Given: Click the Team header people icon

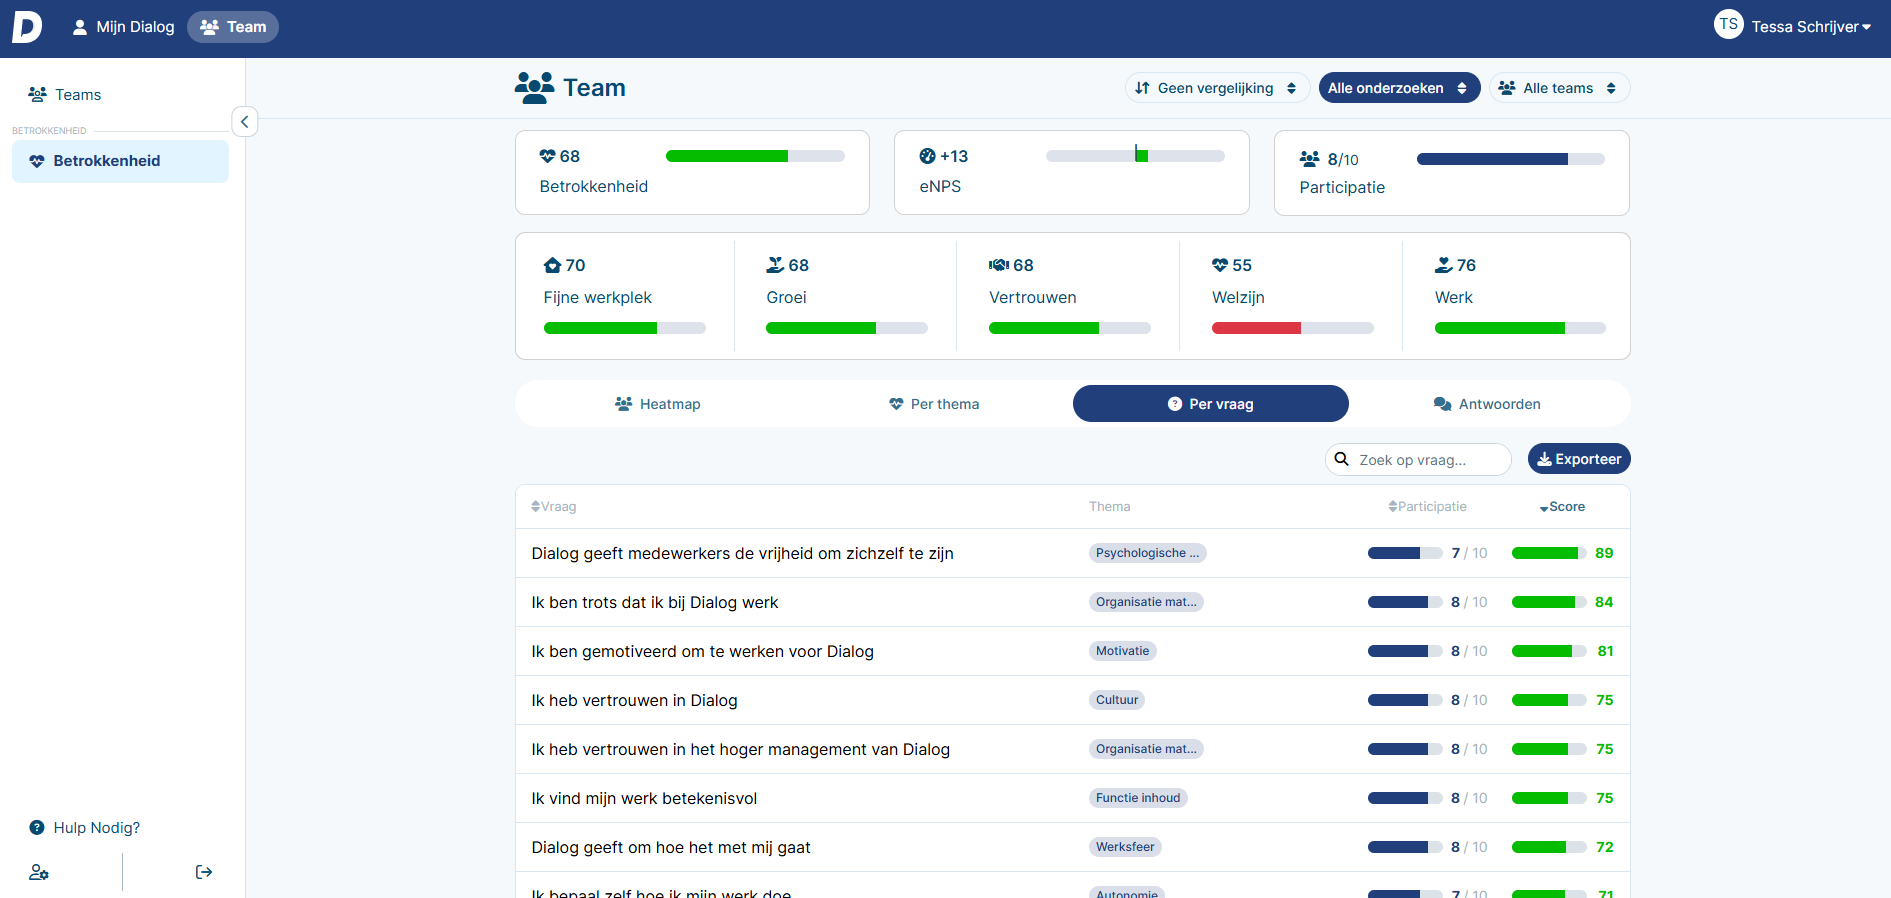Looking at the screenshot, I should coord(535,88).
